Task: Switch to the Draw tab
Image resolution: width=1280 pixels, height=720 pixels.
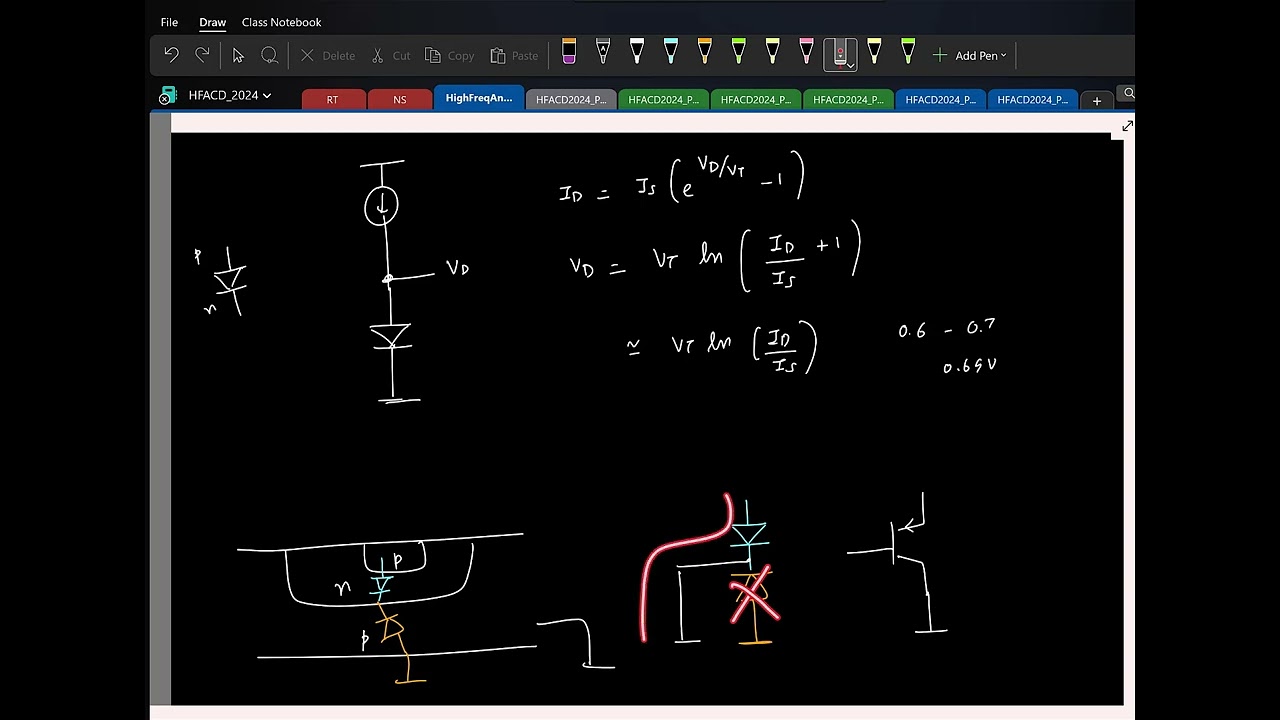Action: click(x=212, y=22)
